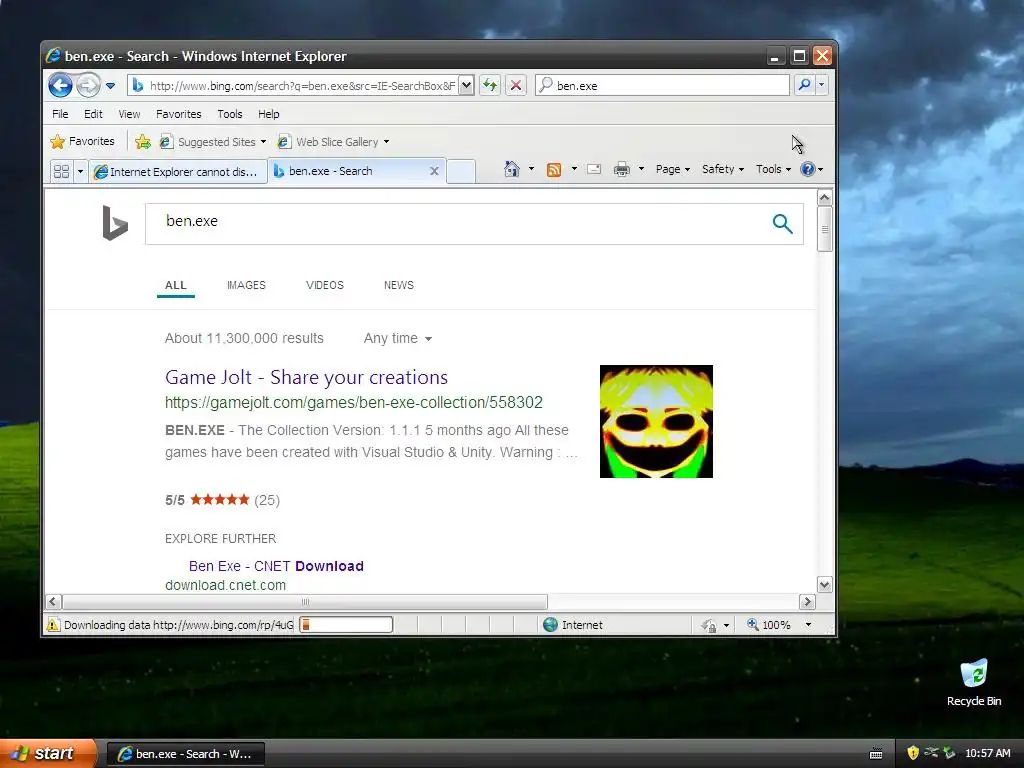Switch to the IMAGES tab
This screenshot has height=768, width=1024.
tap(246, 285)
